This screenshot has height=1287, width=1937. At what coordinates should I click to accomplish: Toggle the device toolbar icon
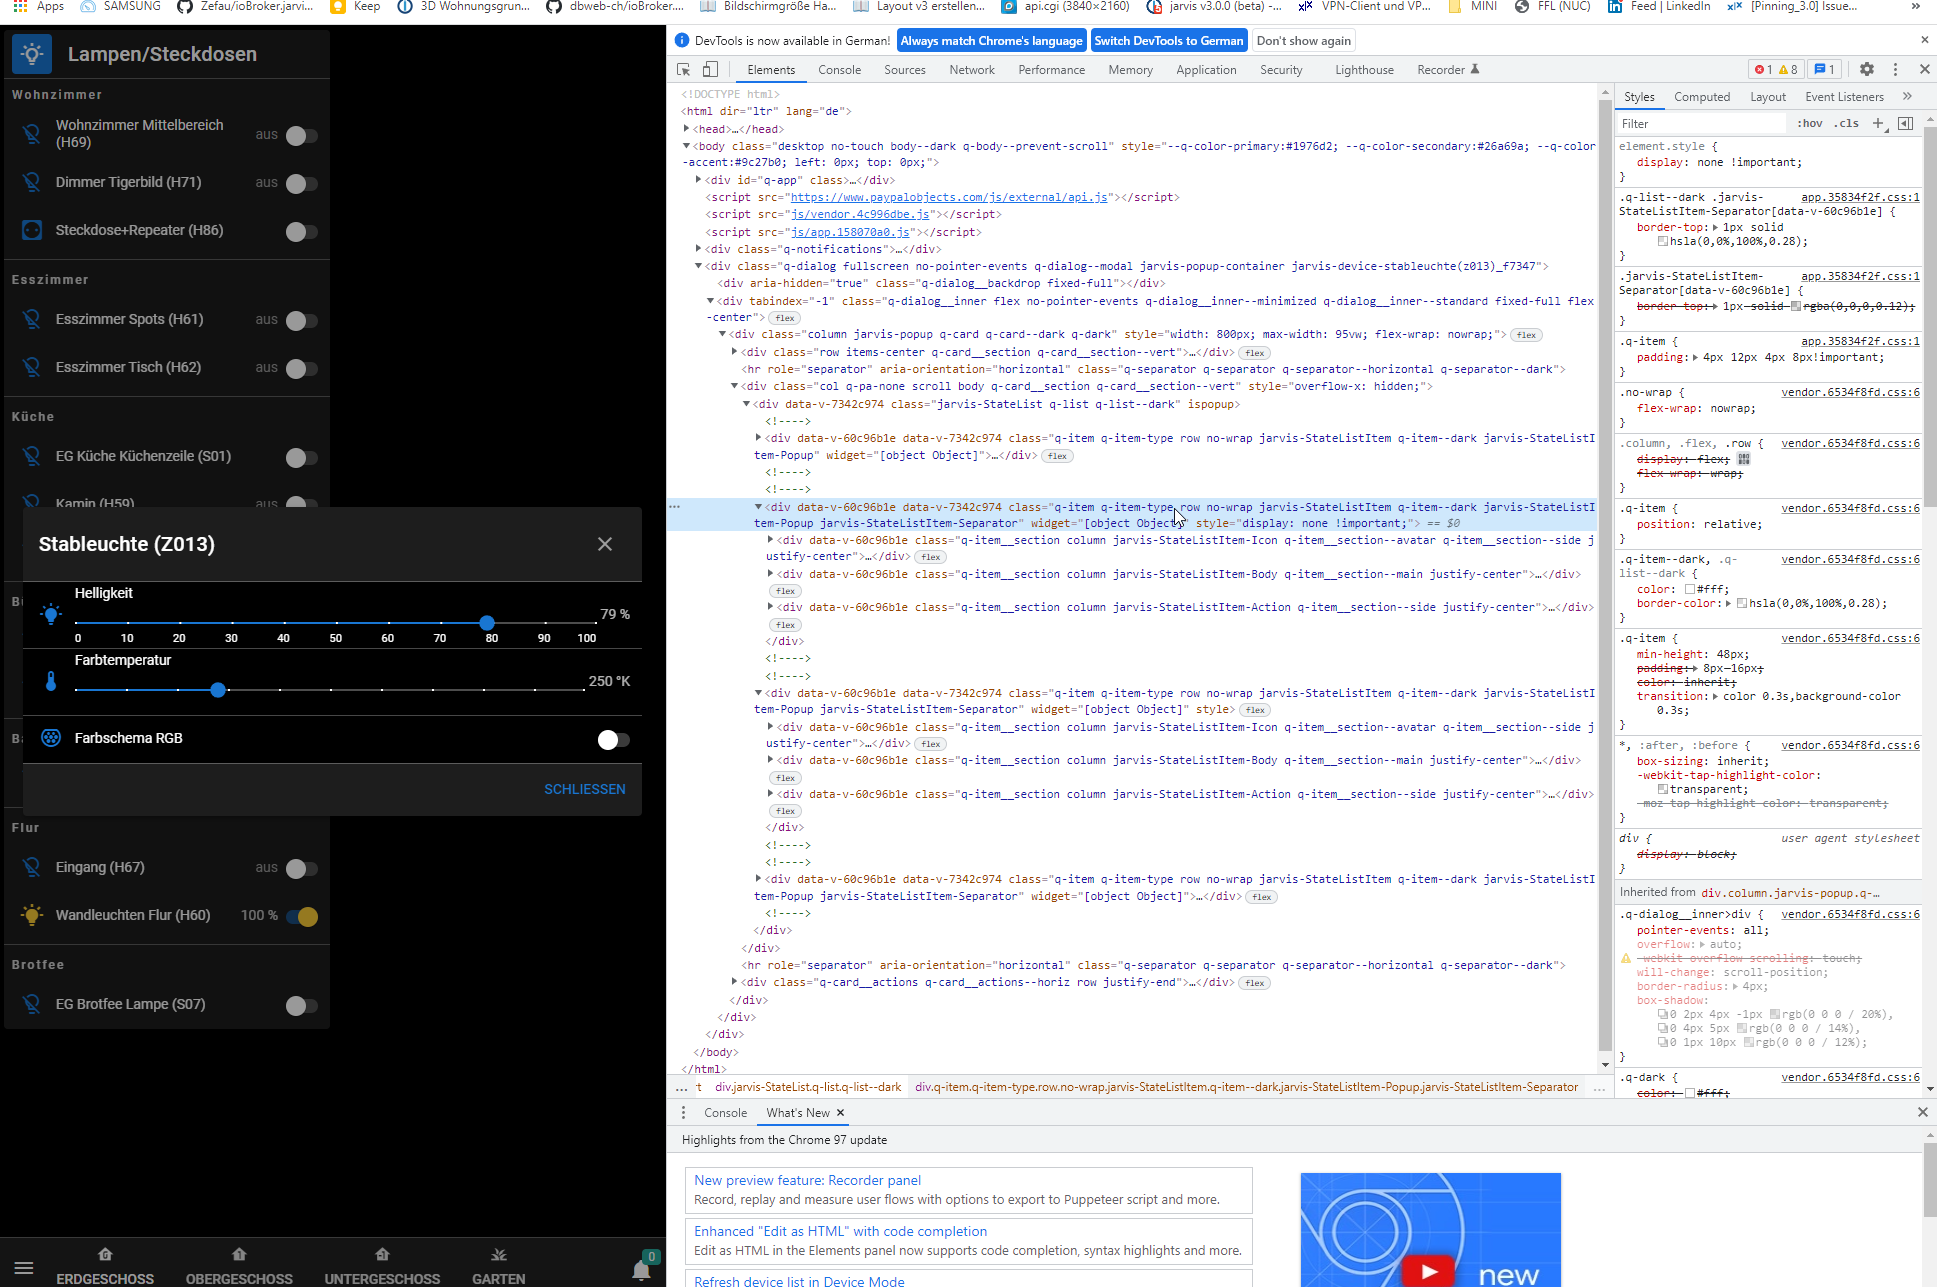click(x=710, y=69)
